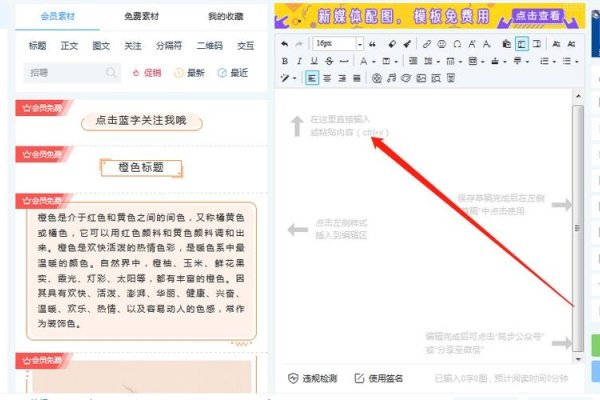Click 违规检测 at editor bottom
The width and height of the screenshot is (600, 400).
point(312,379)
